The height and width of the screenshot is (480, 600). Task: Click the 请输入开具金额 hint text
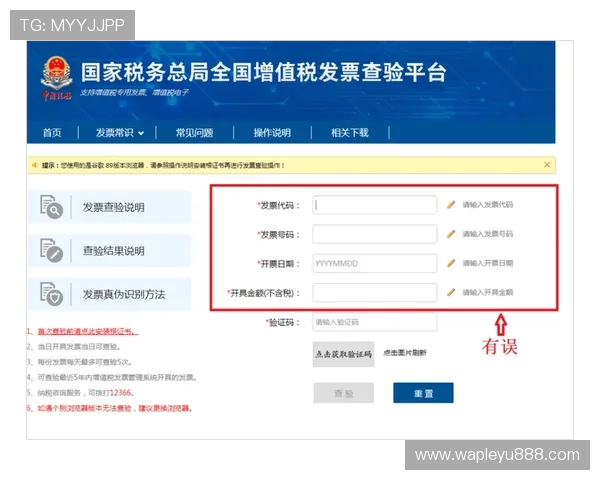(488, 292)
